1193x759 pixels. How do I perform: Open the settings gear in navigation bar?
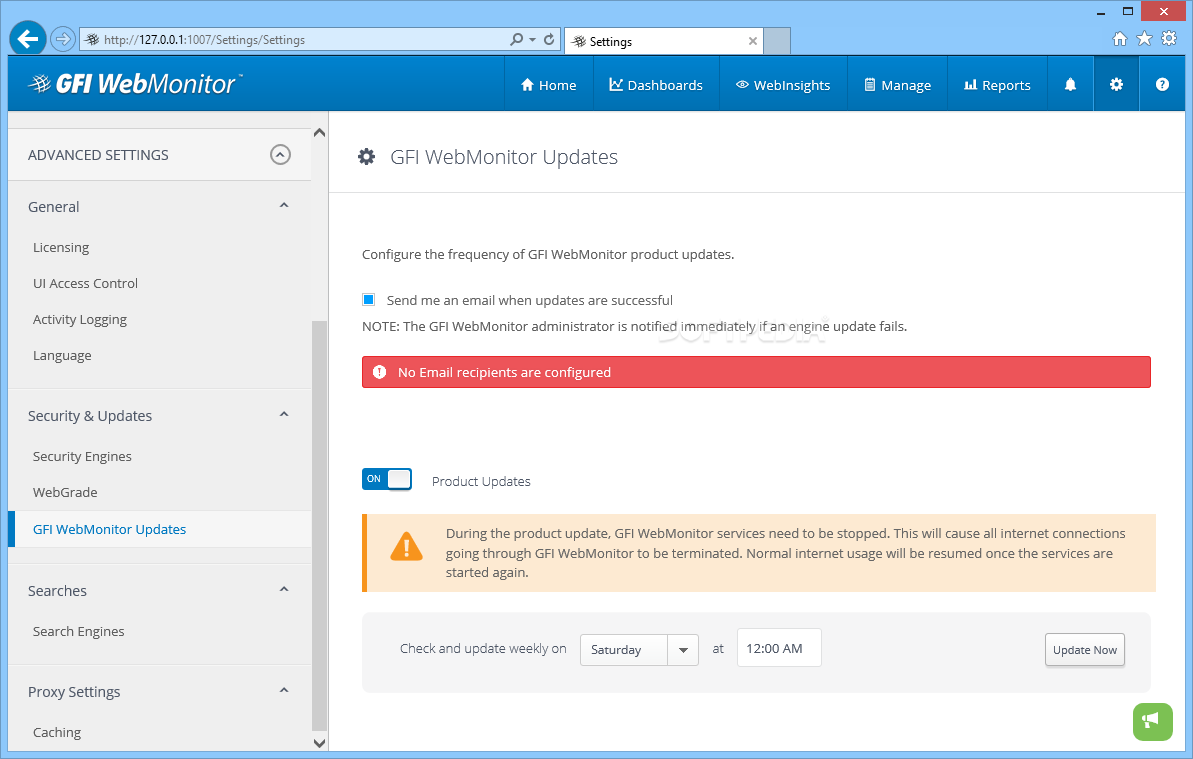pos(1116,84)
